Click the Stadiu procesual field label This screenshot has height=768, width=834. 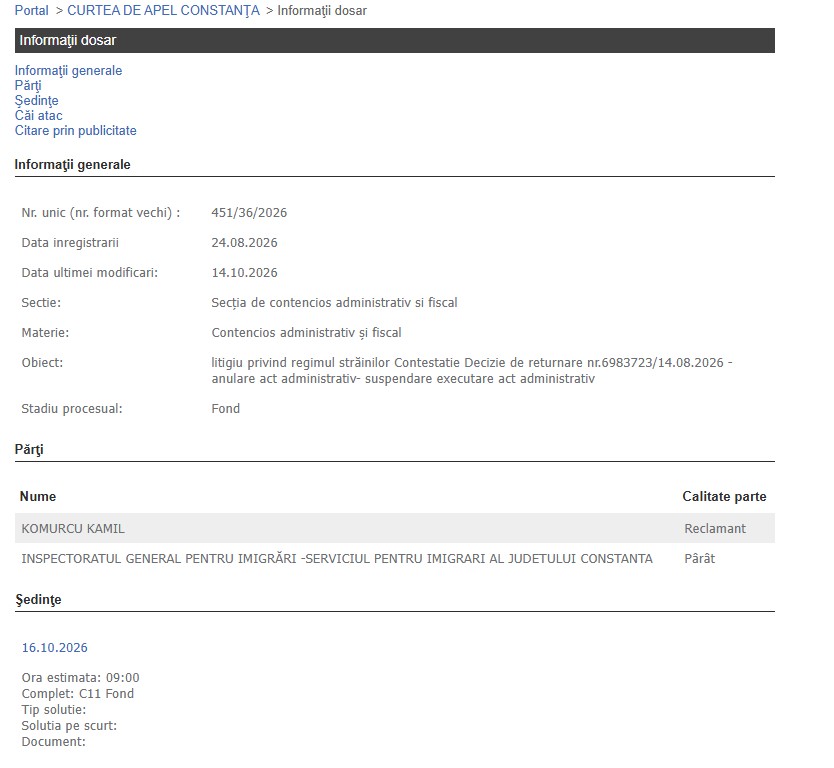pos(72,408)
